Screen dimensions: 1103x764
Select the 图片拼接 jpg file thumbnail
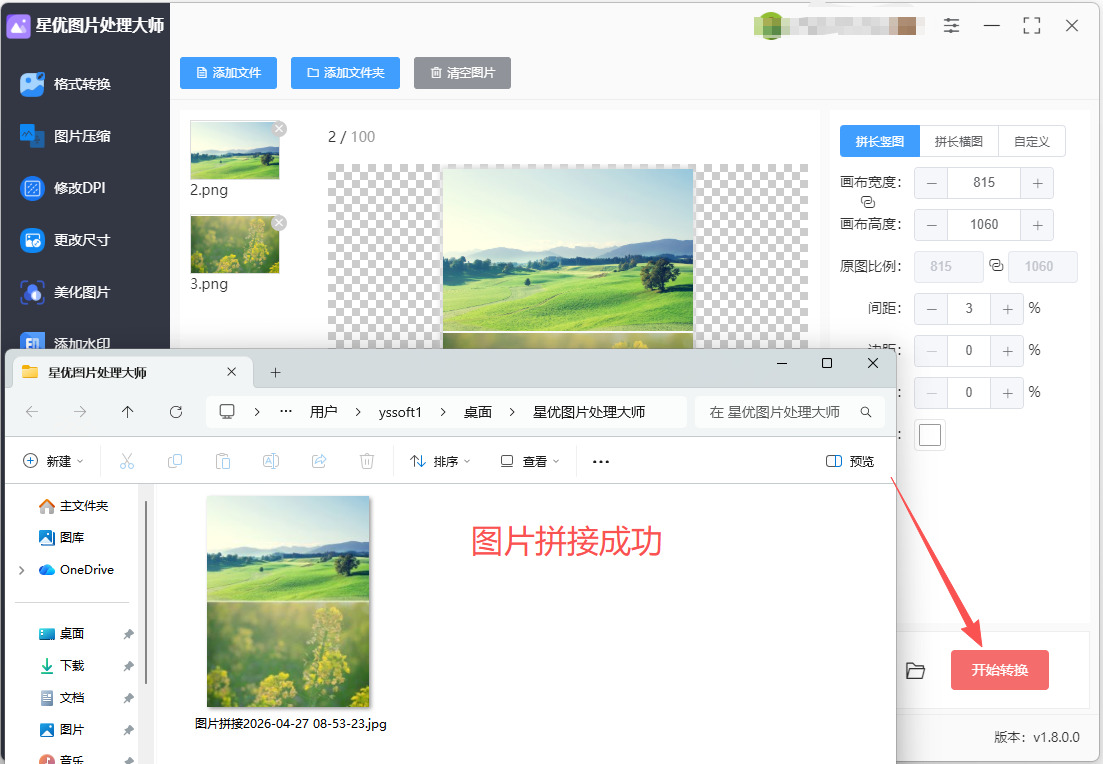pyautogui.click(x=288, y=601)
